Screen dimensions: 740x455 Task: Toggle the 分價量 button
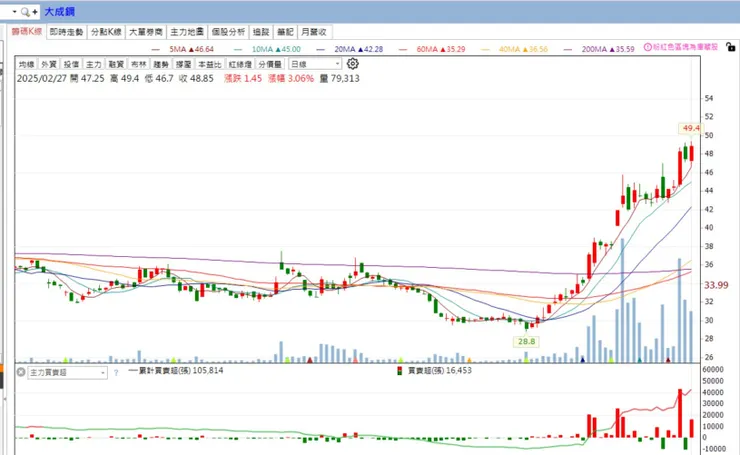270,64
